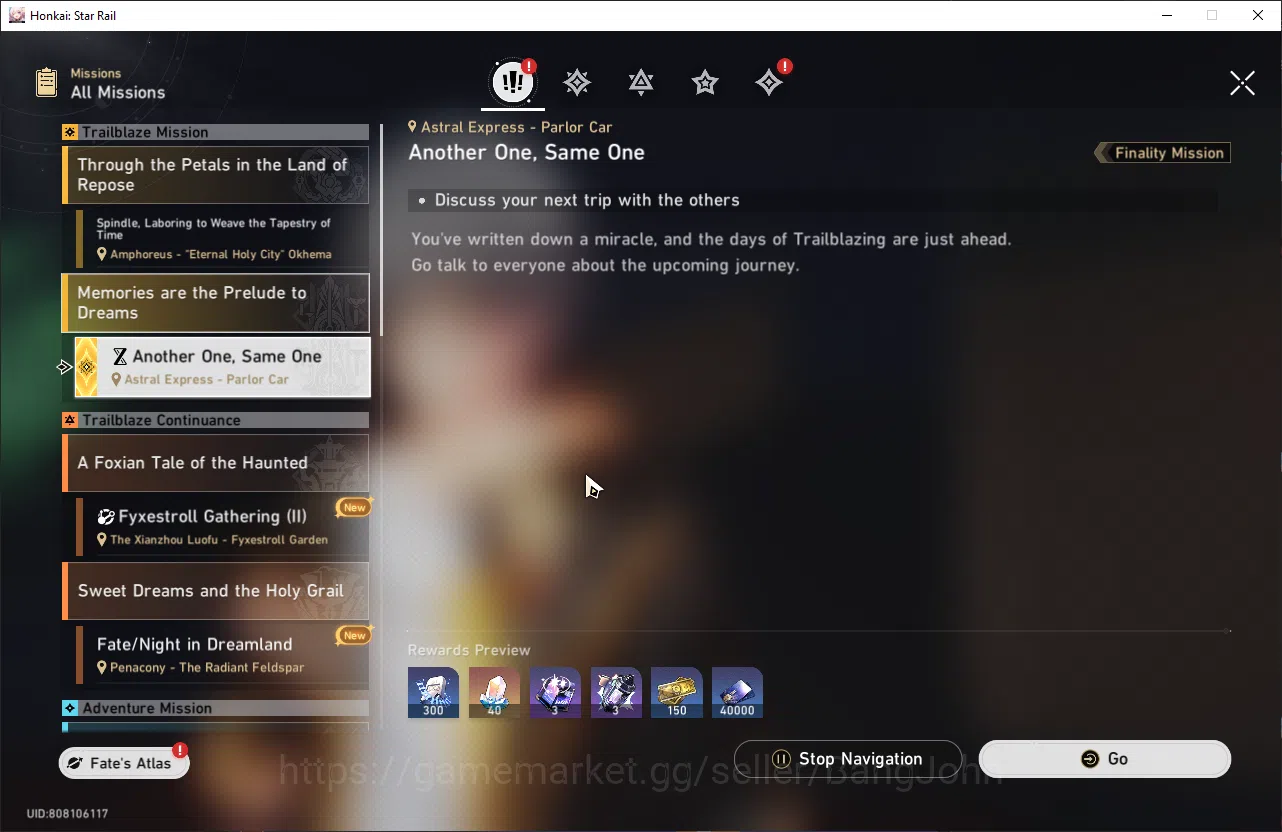Open the triangle-shaped mission category tab

click(641, 83)
